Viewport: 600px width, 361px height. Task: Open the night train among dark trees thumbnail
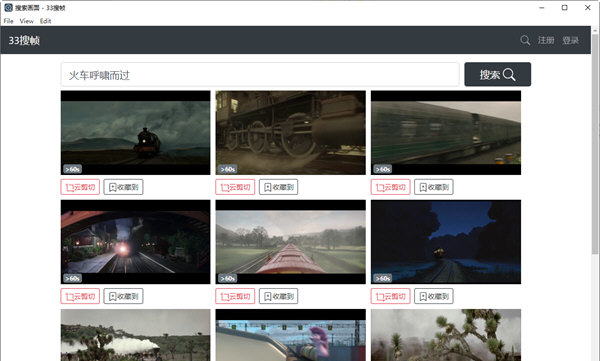pos(446,242)
